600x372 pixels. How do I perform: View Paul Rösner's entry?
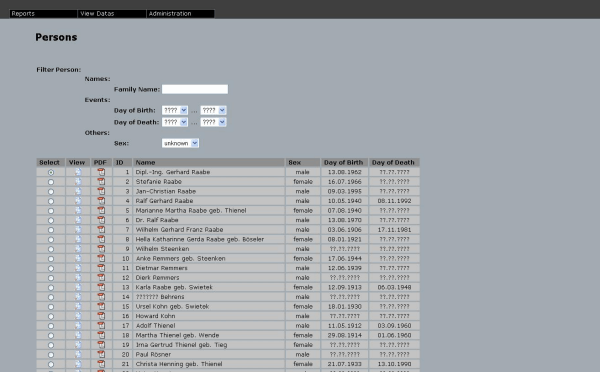point(78,354)
